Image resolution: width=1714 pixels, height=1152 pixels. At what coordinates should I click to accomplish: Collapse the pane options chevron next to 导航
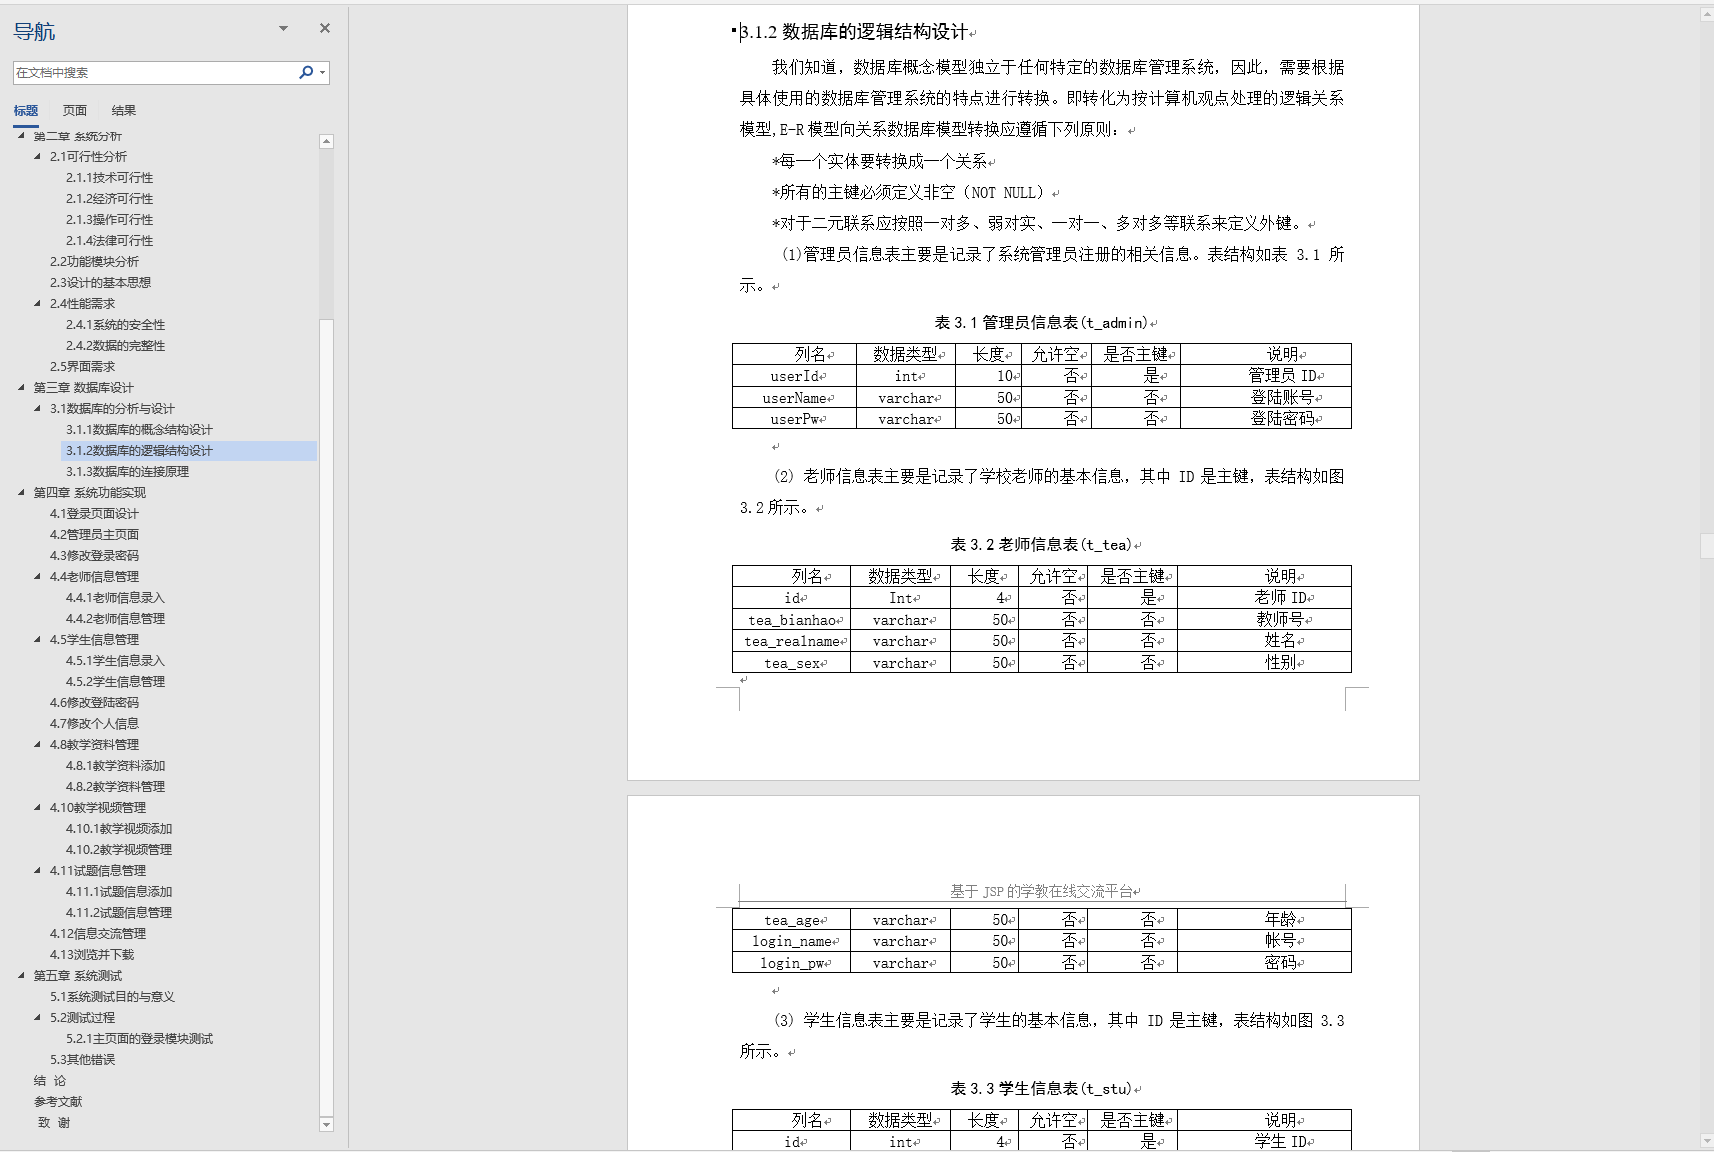pos(283,28)
